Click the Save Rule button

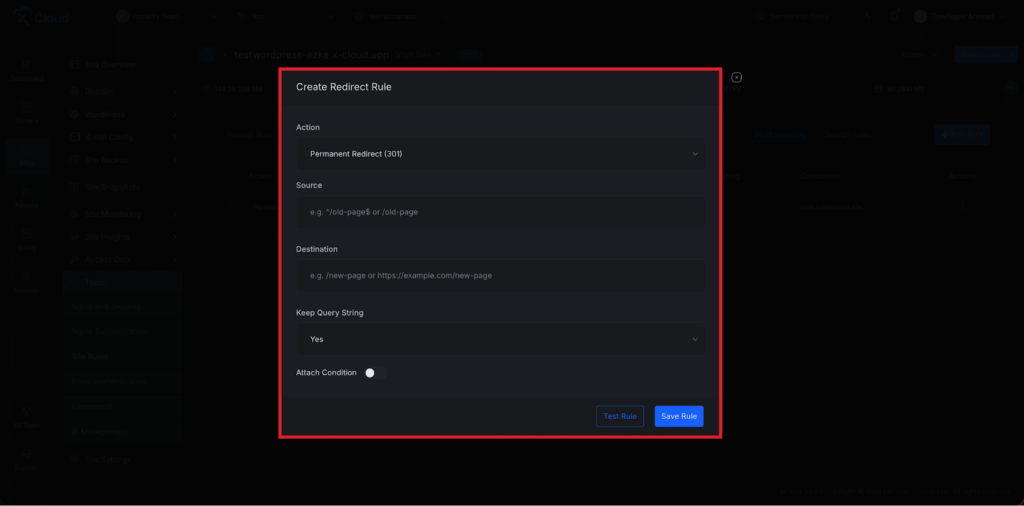click(x=679, y=416)
